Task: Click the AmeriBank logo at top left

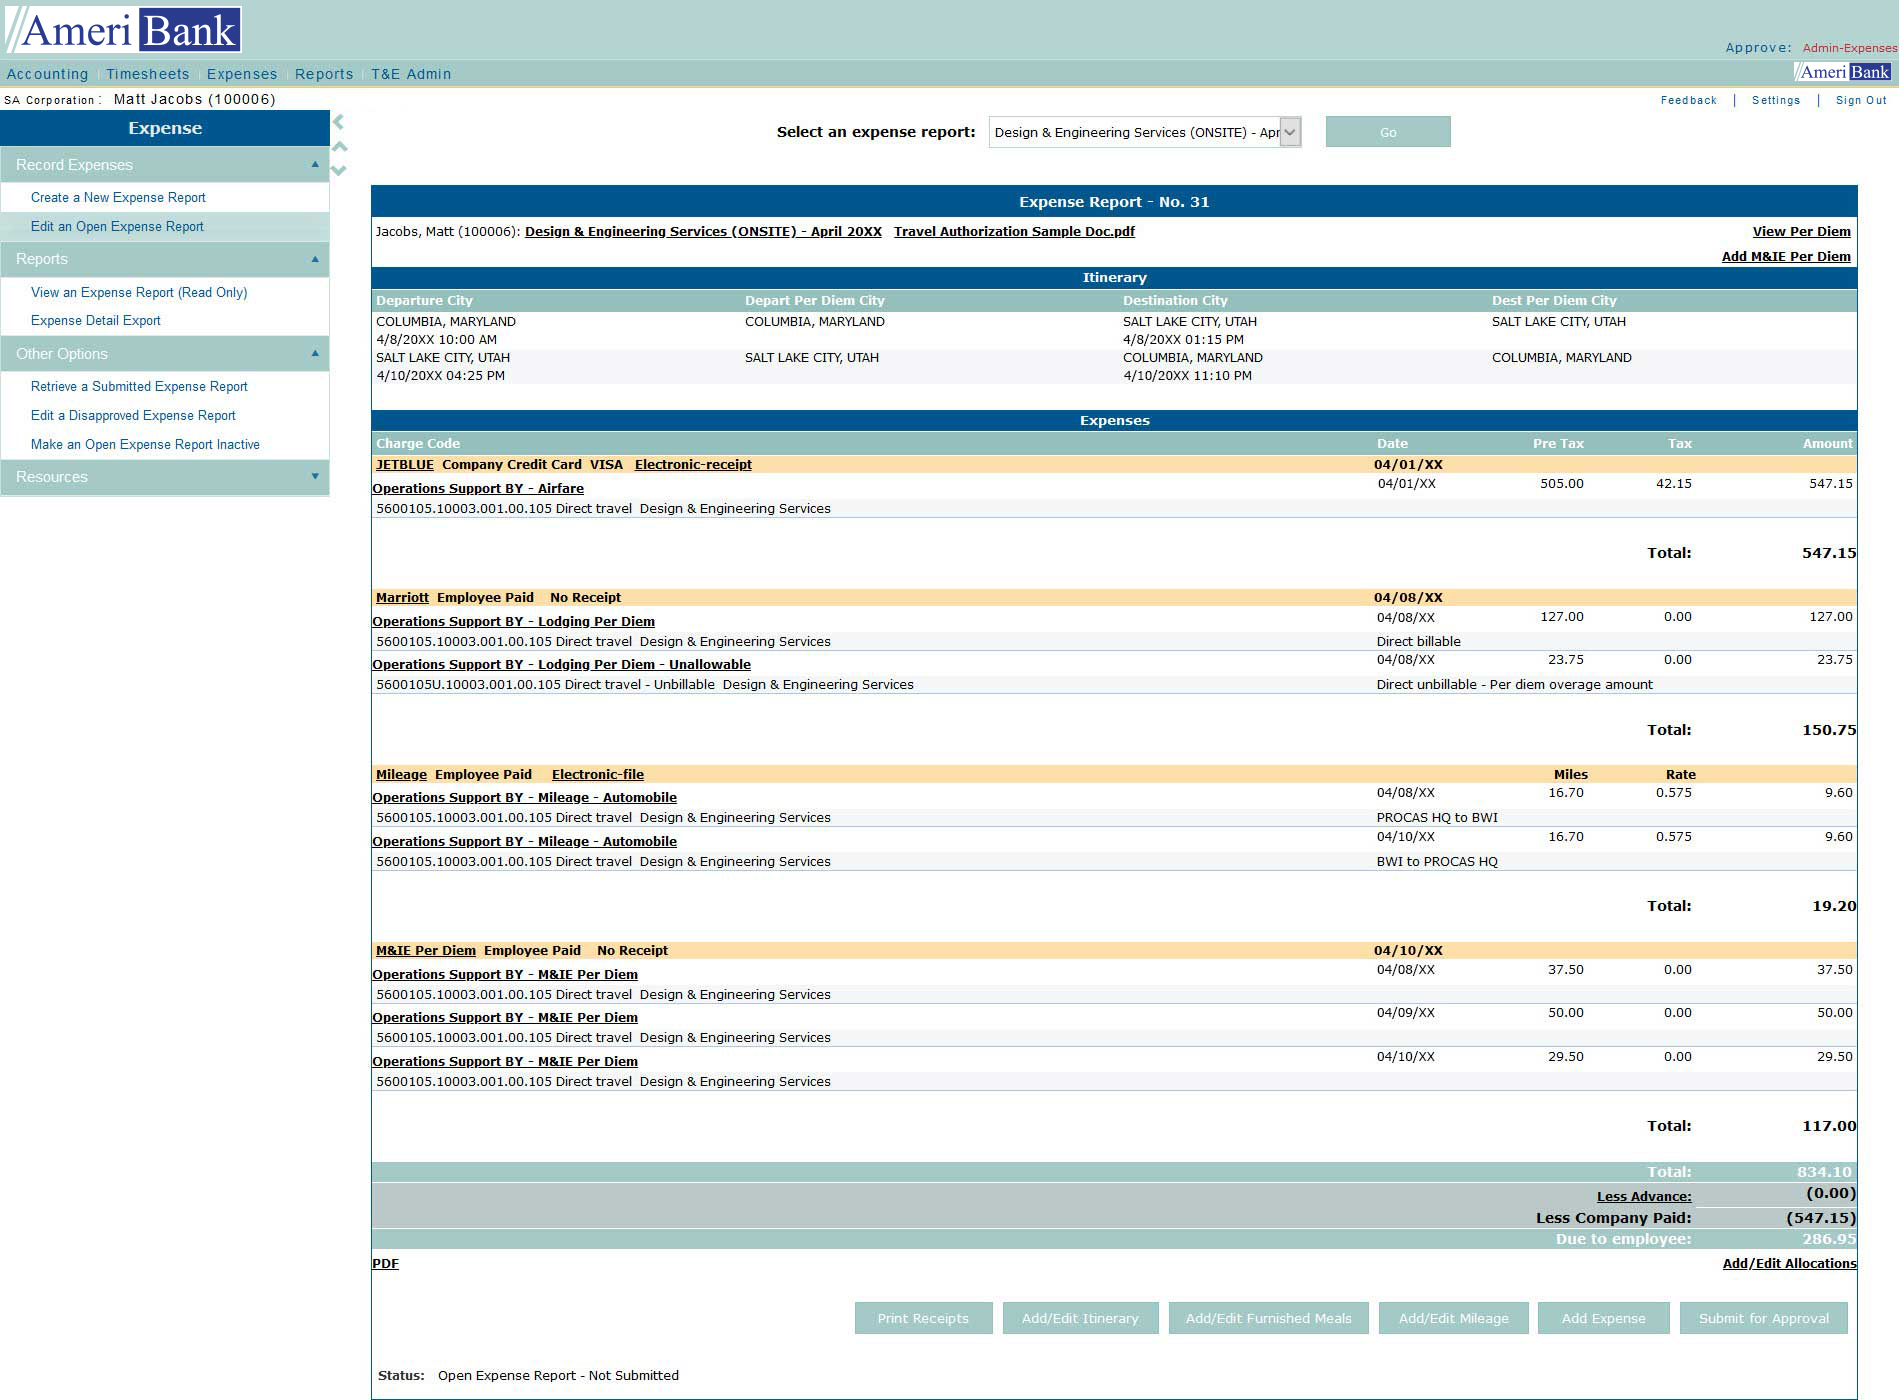Action: pos(124,30)
